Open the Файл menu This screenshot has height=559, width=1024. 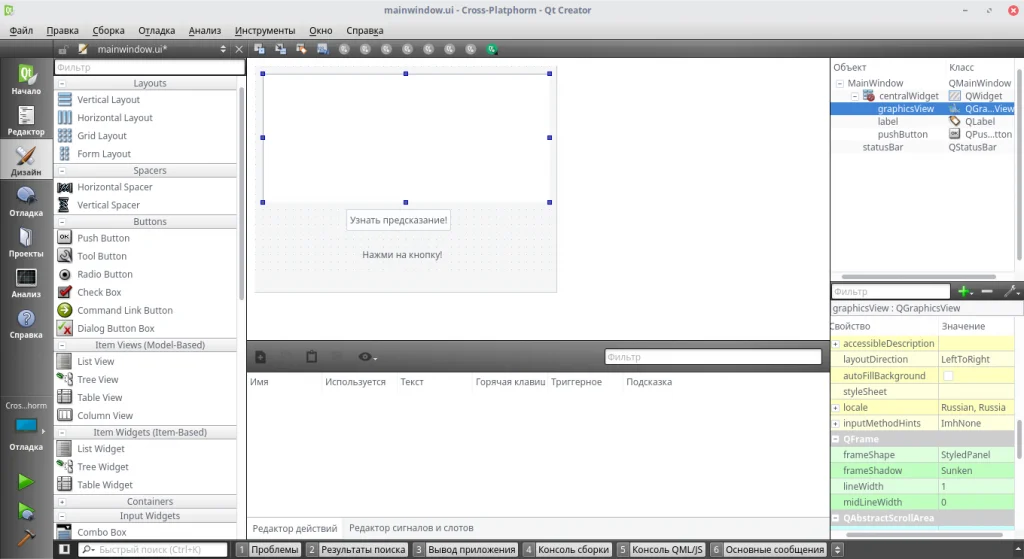pos(21,30)
